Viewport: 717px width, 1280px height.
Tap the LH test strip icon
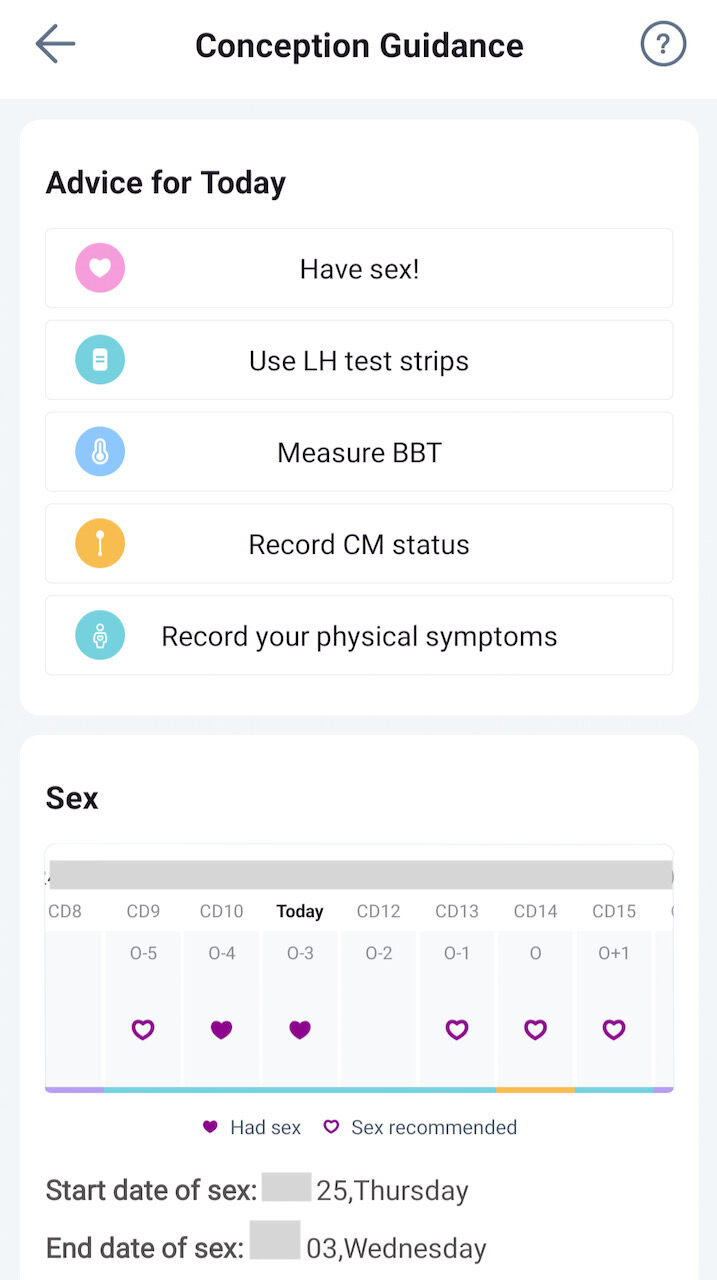pyautogui.click(x=100, y=360)
